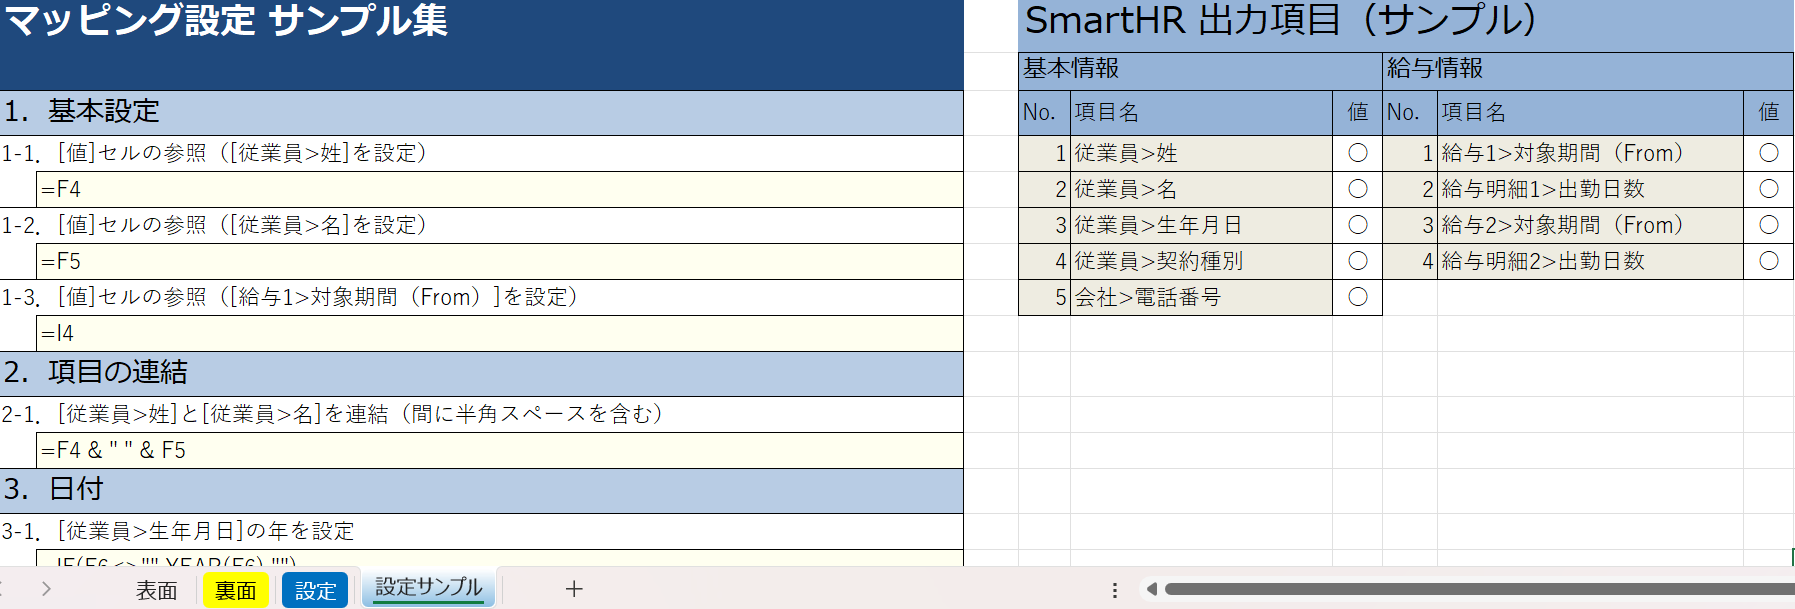The image size is (1795, 609).
Task: Select the 設定サンプル sheet tab
Action: pyautogui.click(x=428, y=588)
